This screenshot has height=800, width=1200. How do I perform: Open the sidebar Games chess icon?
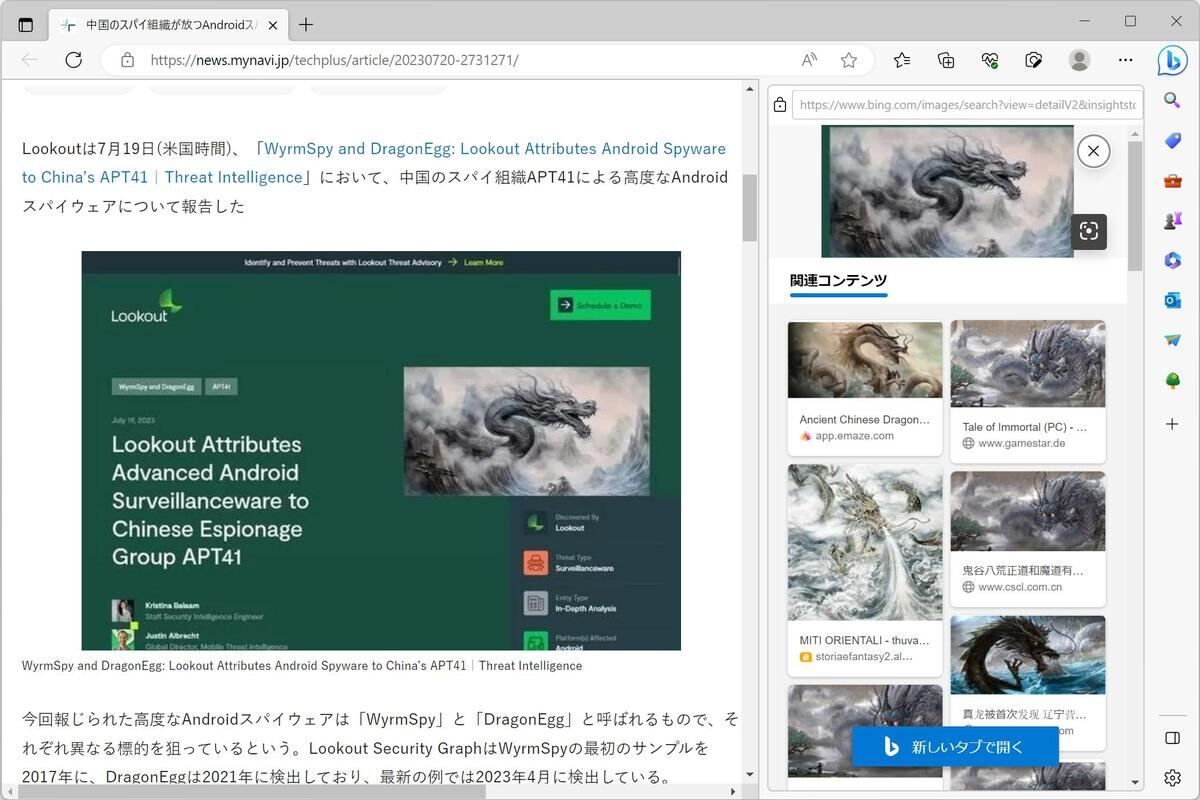pos(1173,221)
